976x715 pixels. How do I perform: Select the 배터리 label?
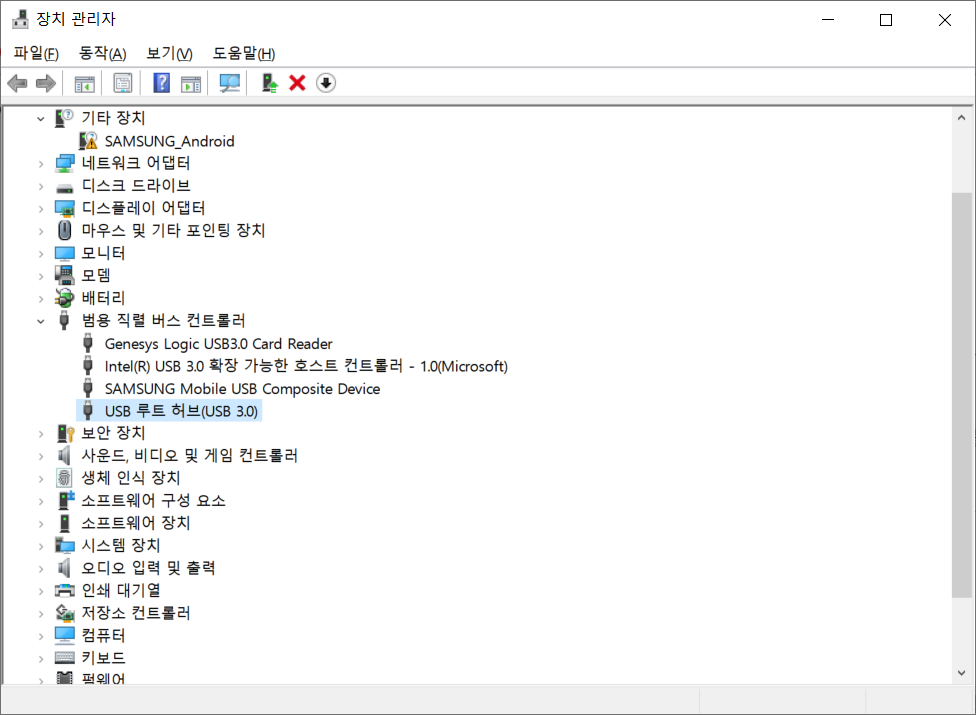(103, 298)
